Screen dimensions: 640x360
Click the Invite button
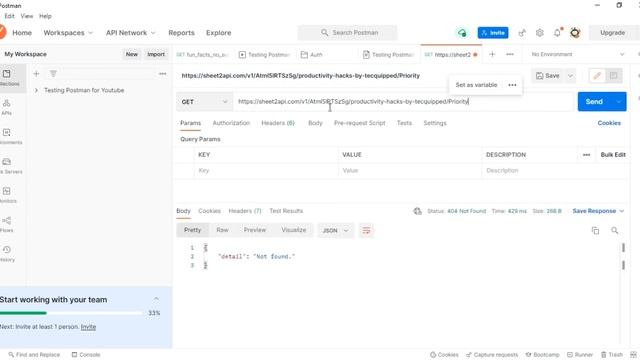[493, 33]
